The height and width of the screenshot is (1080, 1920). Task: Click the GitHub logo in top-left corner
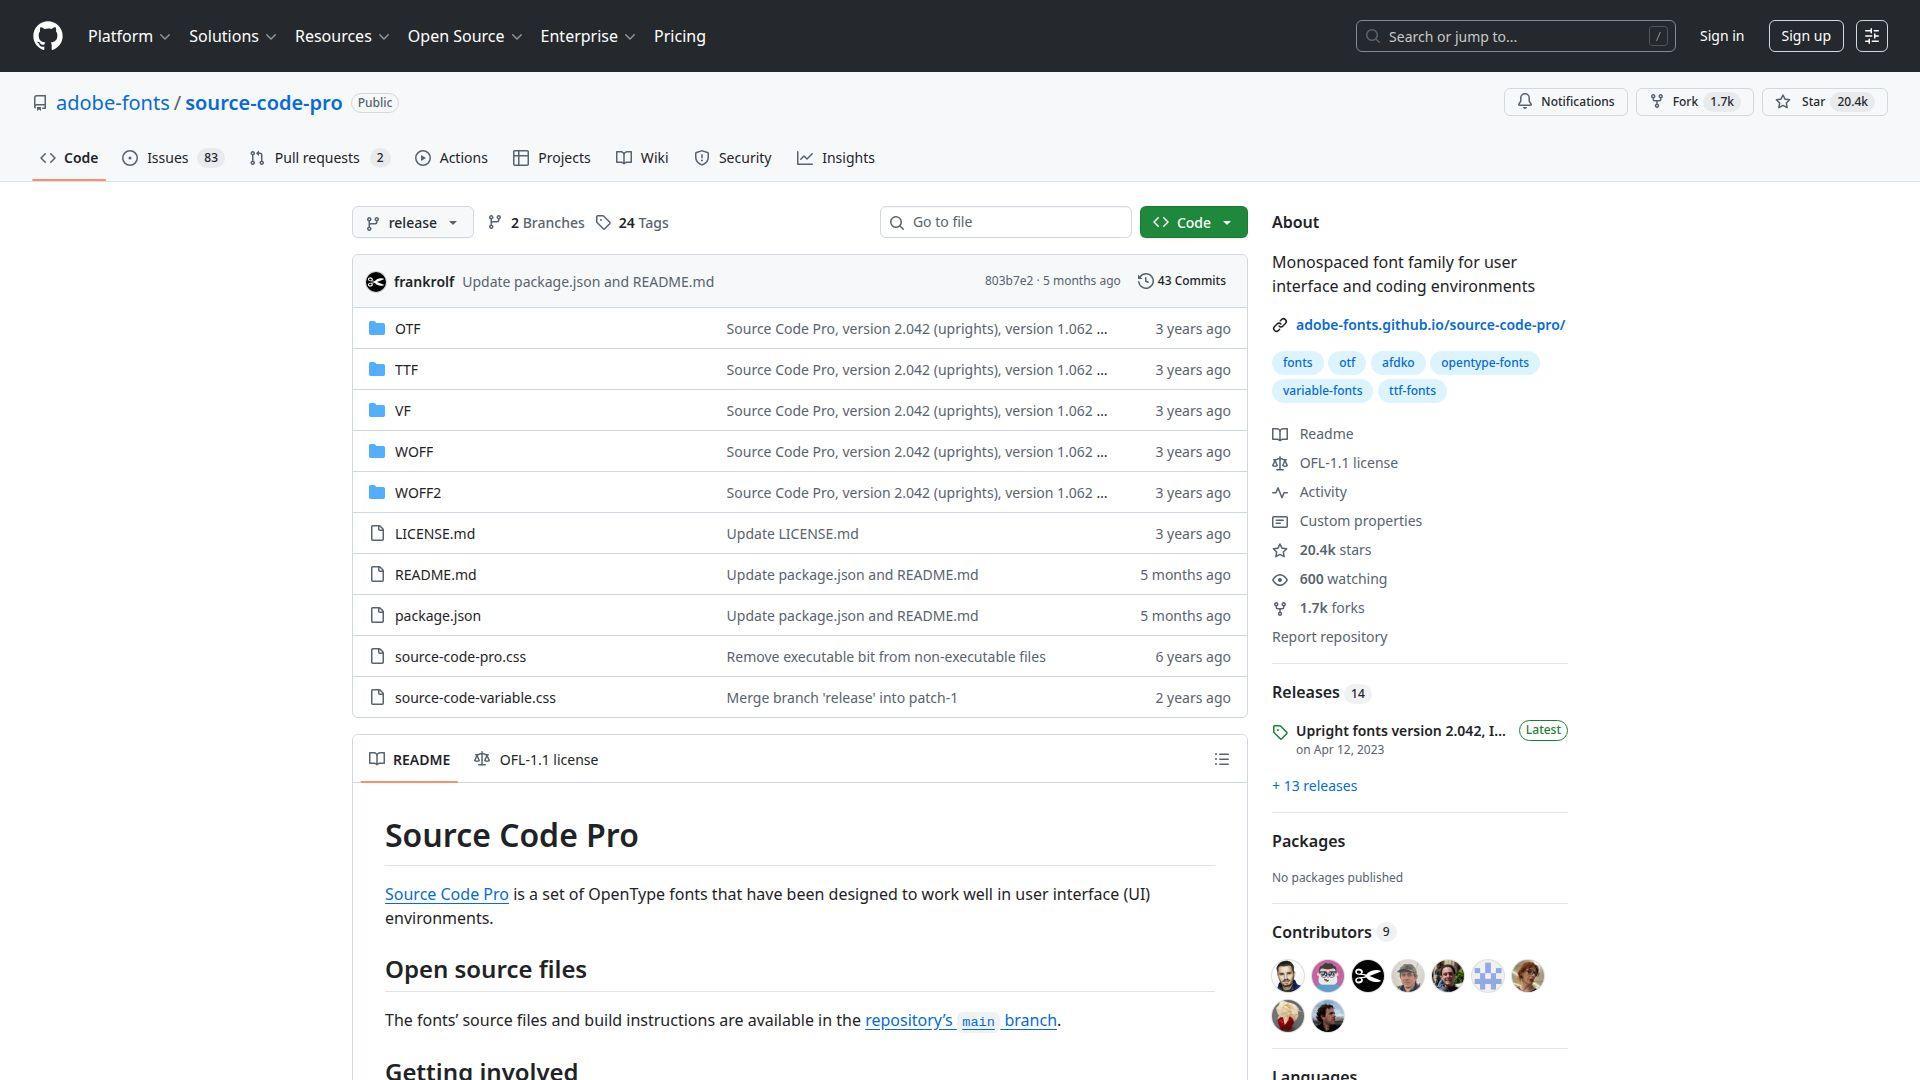[46, 36]
